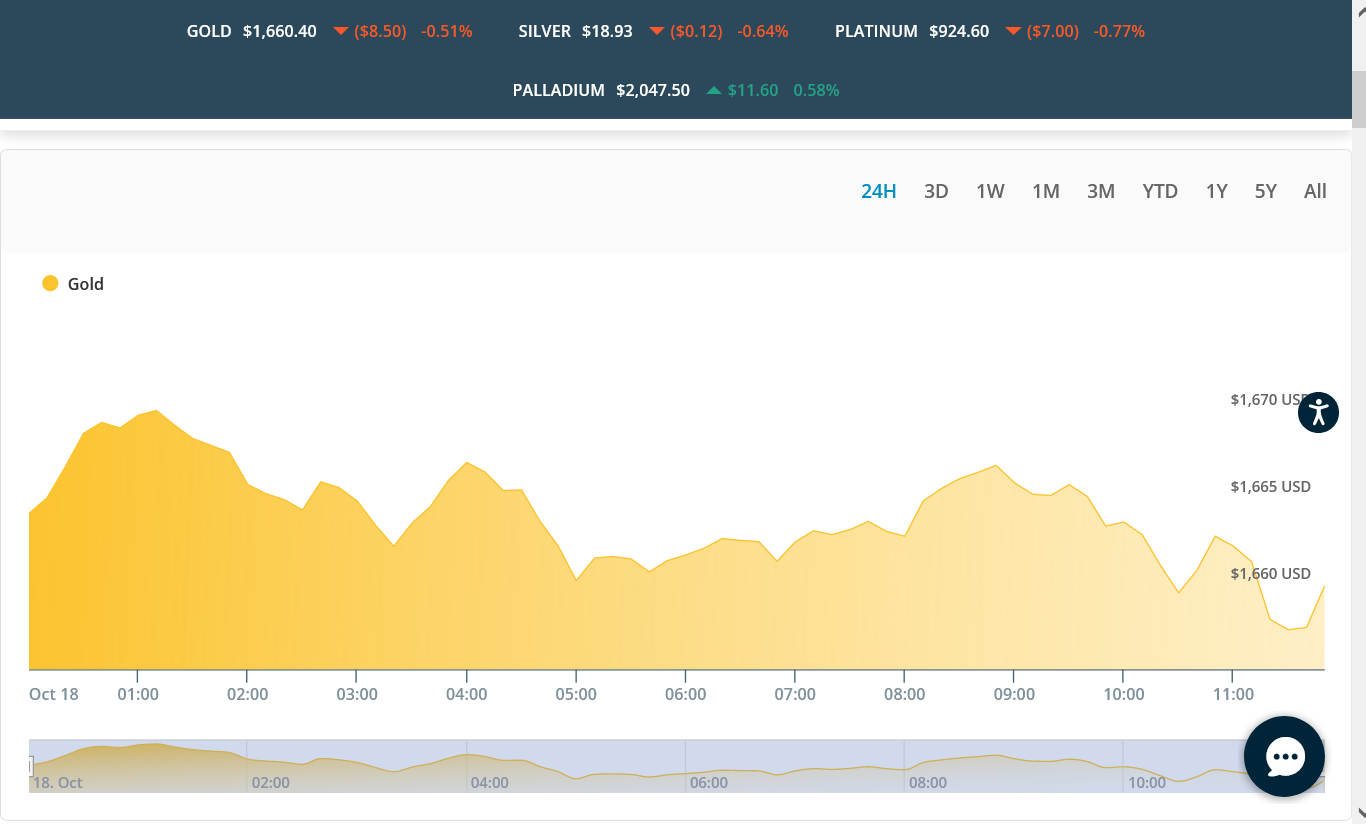
Task: Select the 24H time range
Action: coord(879,191)
